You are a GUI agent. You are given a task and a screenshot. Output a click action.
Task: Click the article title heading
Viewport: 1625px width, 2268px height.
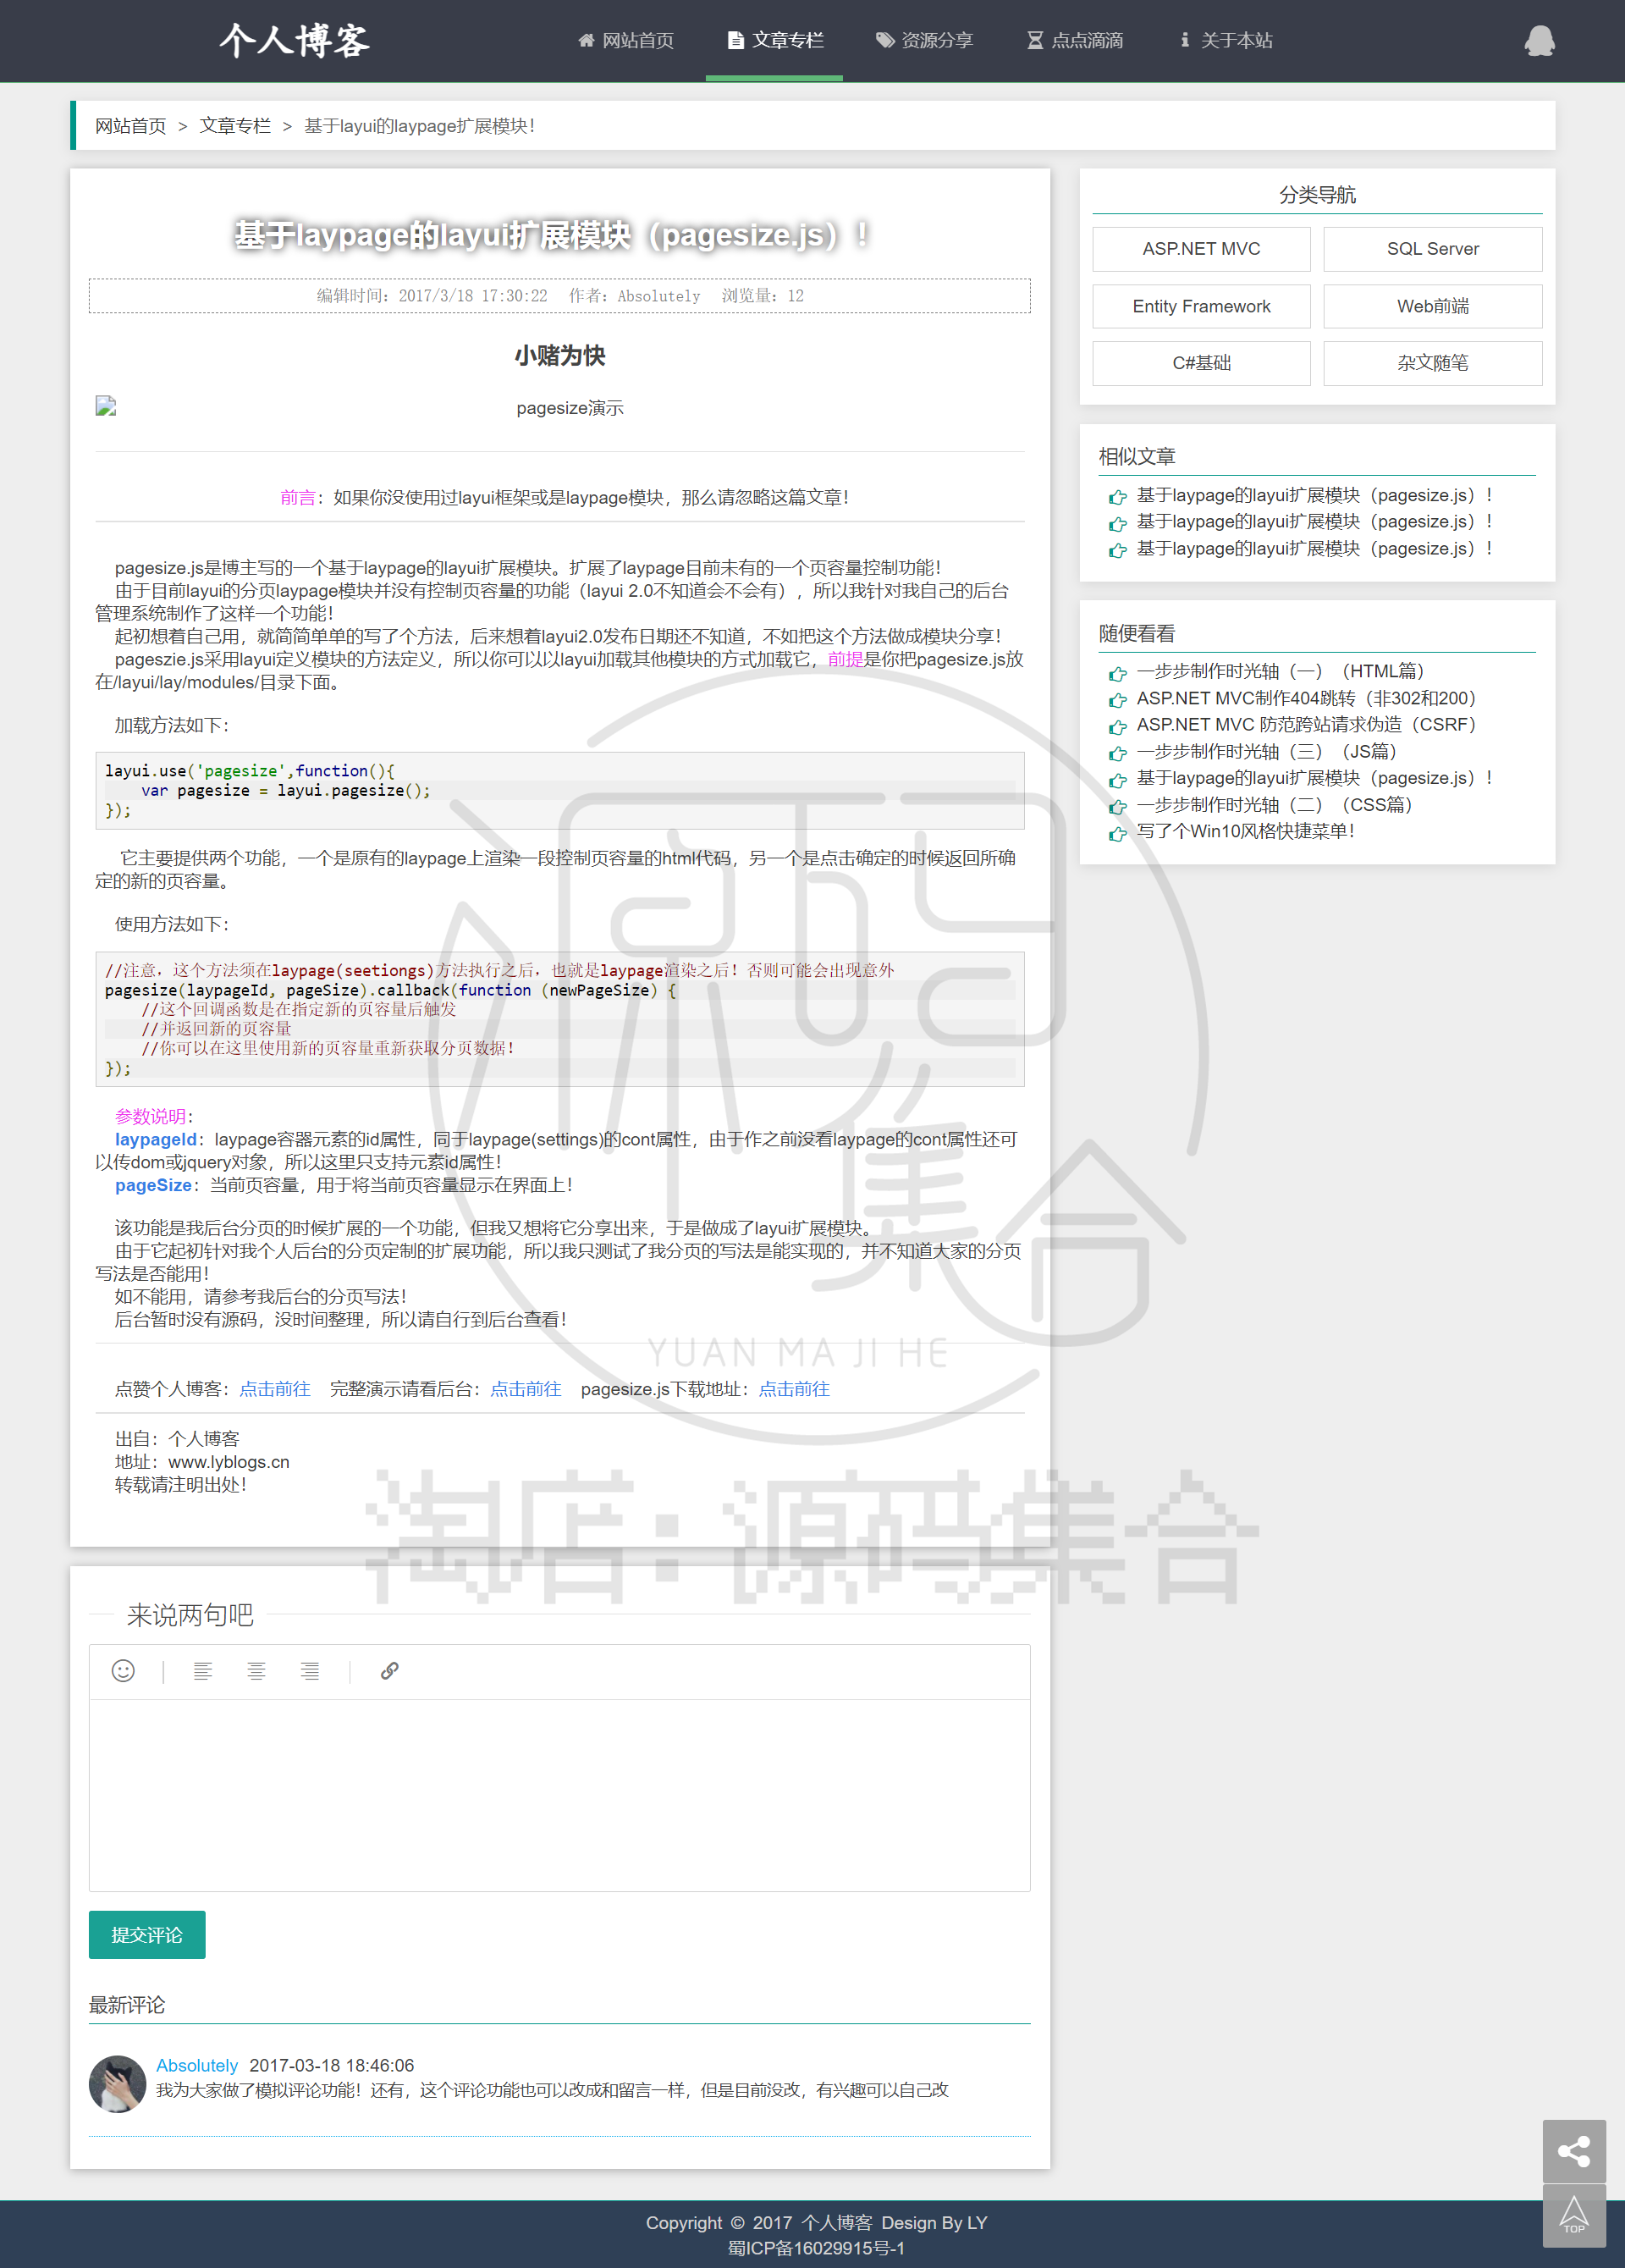pos(552,235)
